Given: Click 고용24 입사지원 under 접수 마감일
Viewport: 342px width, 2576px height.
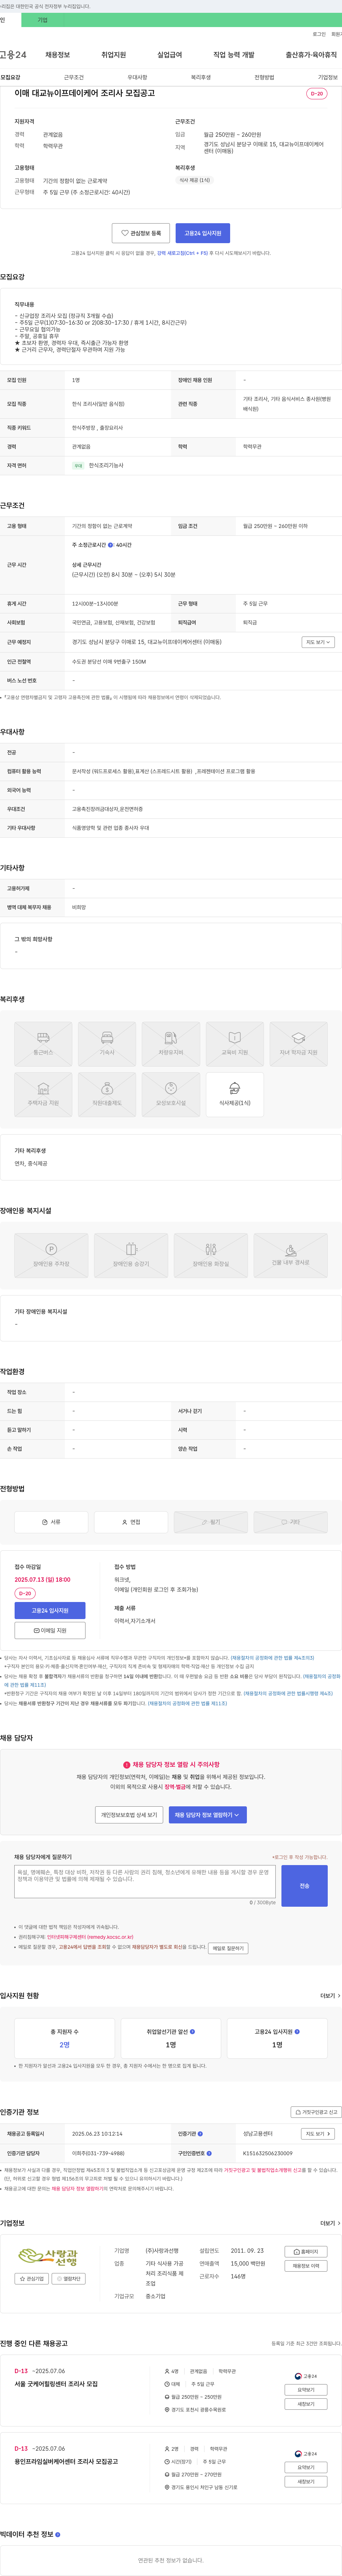Looking at the screenshot, I should pyautogui.click(x=50, y=1611).
